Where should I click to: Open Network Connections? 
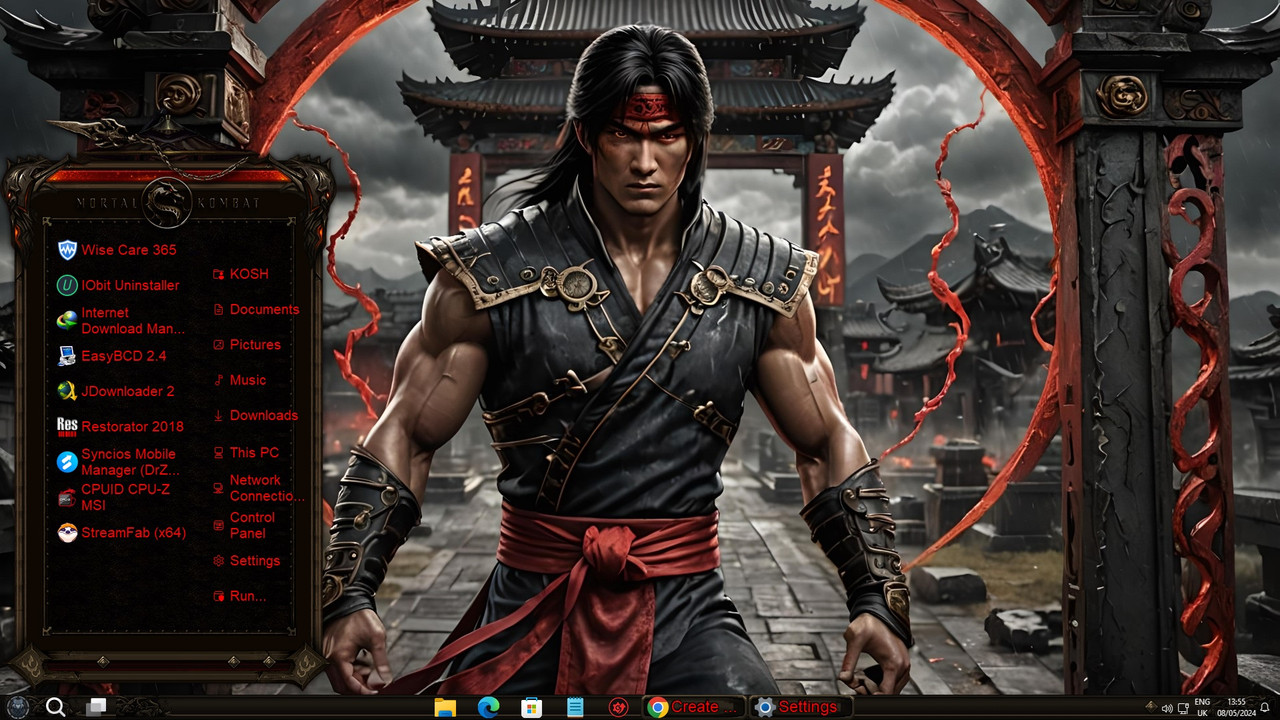[258, 488]
